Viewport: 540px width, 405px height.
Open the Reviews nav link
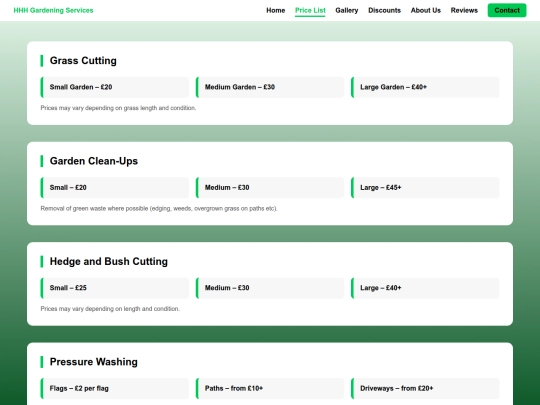[x=464, y=10]
